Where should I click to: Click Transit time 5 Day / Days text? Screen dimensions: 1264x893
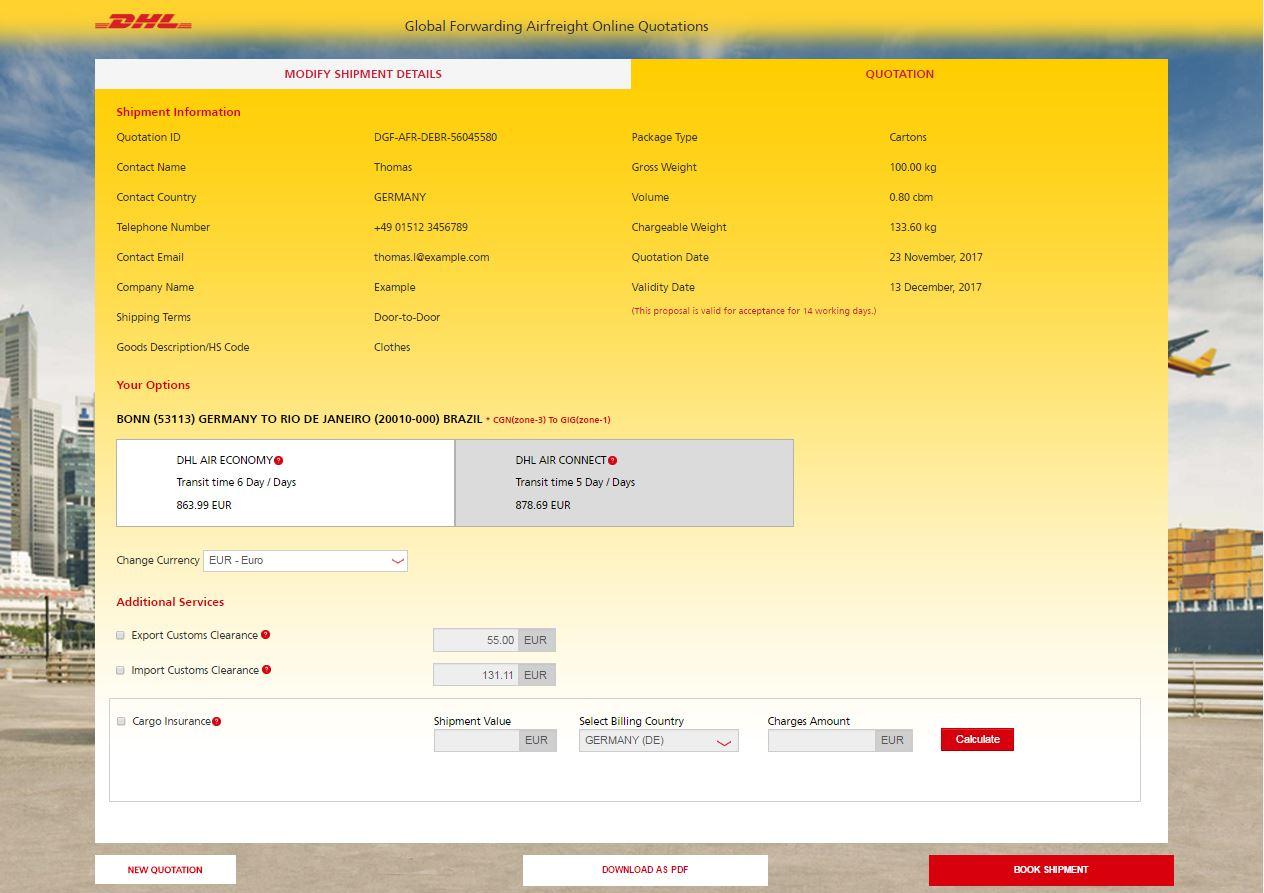point(575,483)
